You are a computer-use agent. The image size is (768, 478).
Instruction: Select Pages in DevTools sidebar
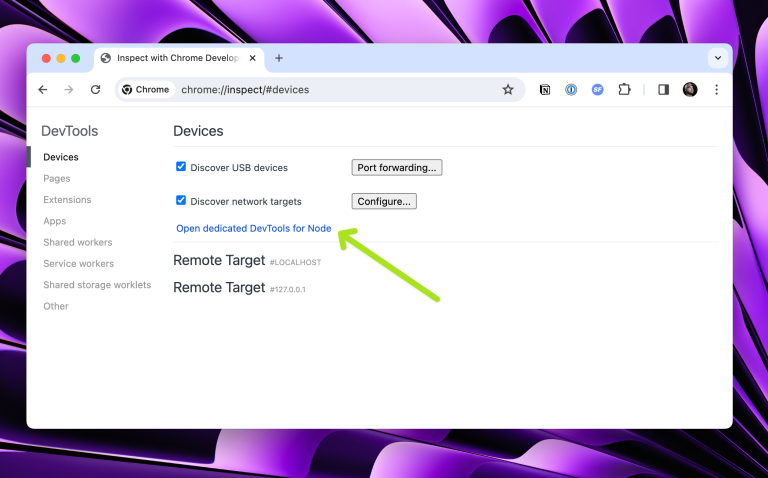click(x=57, y=178)
